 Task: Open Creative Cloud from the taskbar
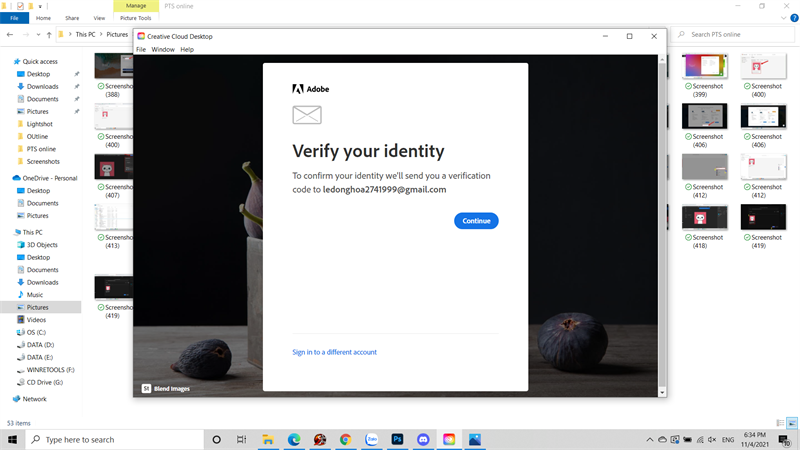coord(449,439)
